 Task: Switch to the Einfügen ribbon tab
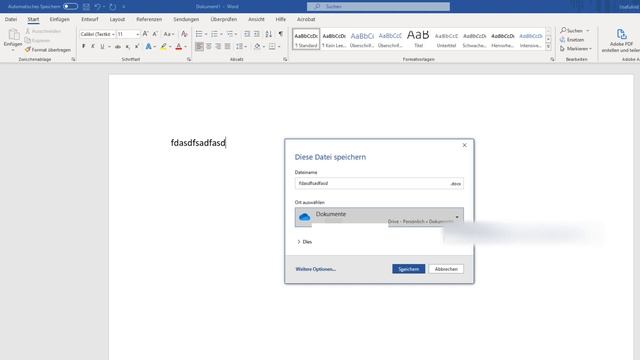tap(60, 19)
